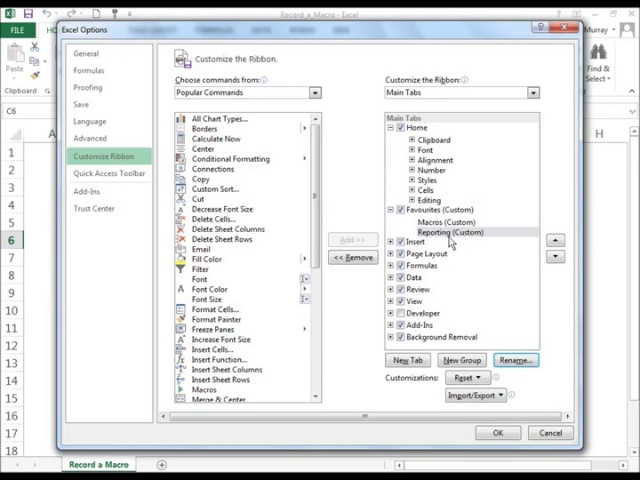This screenshot has width=640, height=480.
Task: Select the Macros (Custom) group
Action: tap(447, 222)
